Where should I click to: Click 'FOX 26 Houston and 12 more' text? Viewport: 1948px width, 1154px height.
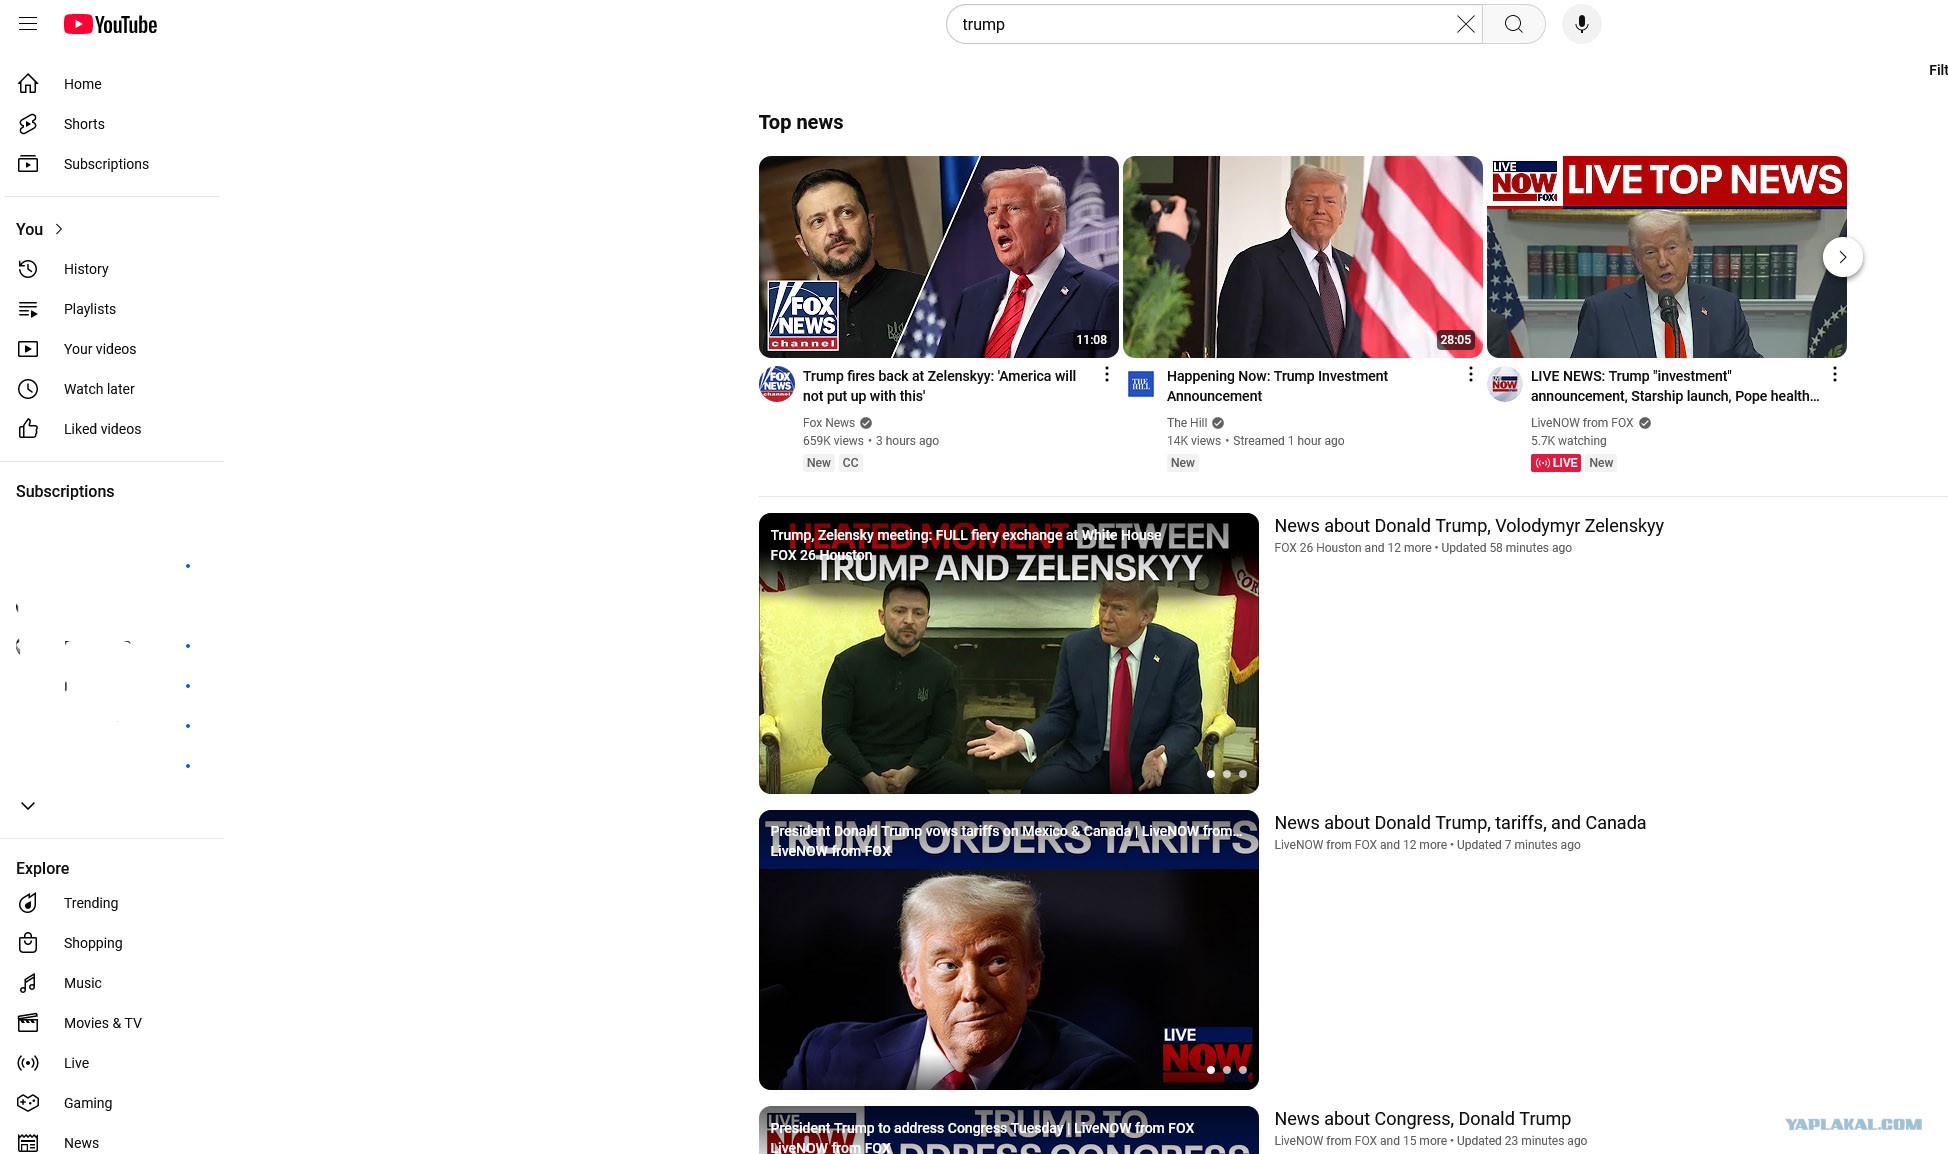point(1353,548)
